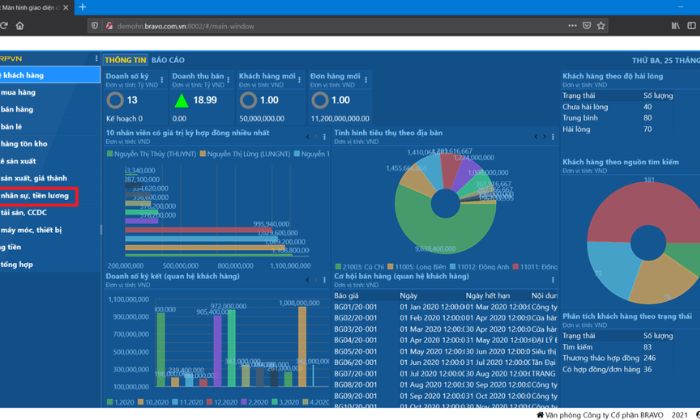Open the máy móc, thiết bị module
Screen dimensions: 700x420
[50, 230]
